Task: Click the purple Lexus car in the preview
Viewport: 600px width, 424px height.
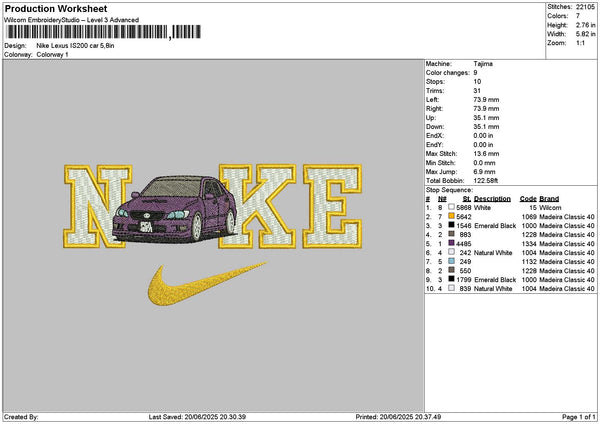Action: coord(175,209)
